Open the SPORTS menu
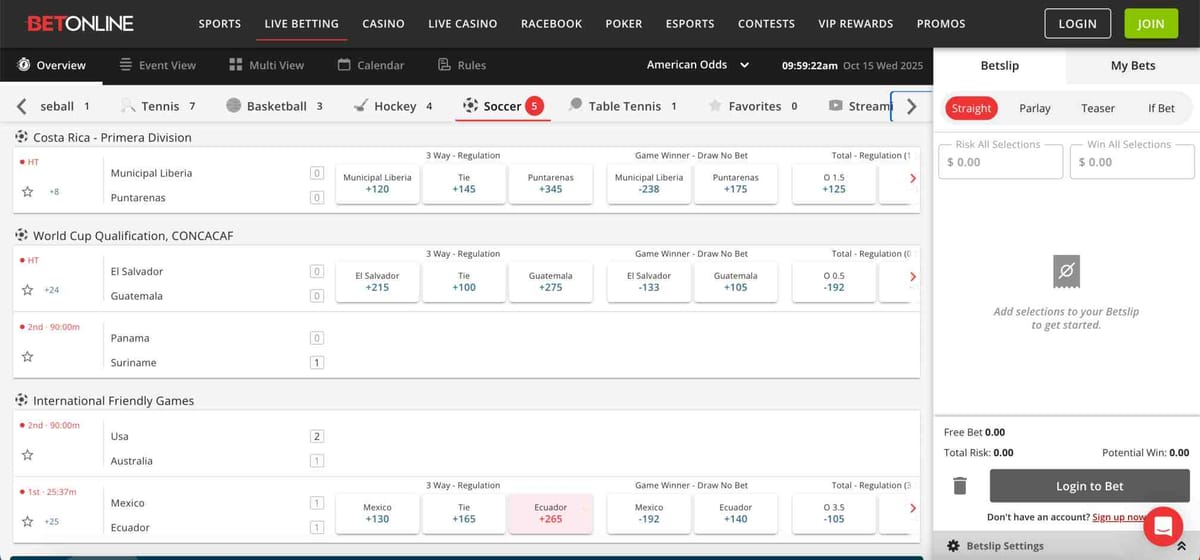 pyautogui.click(x=220, y=23)
